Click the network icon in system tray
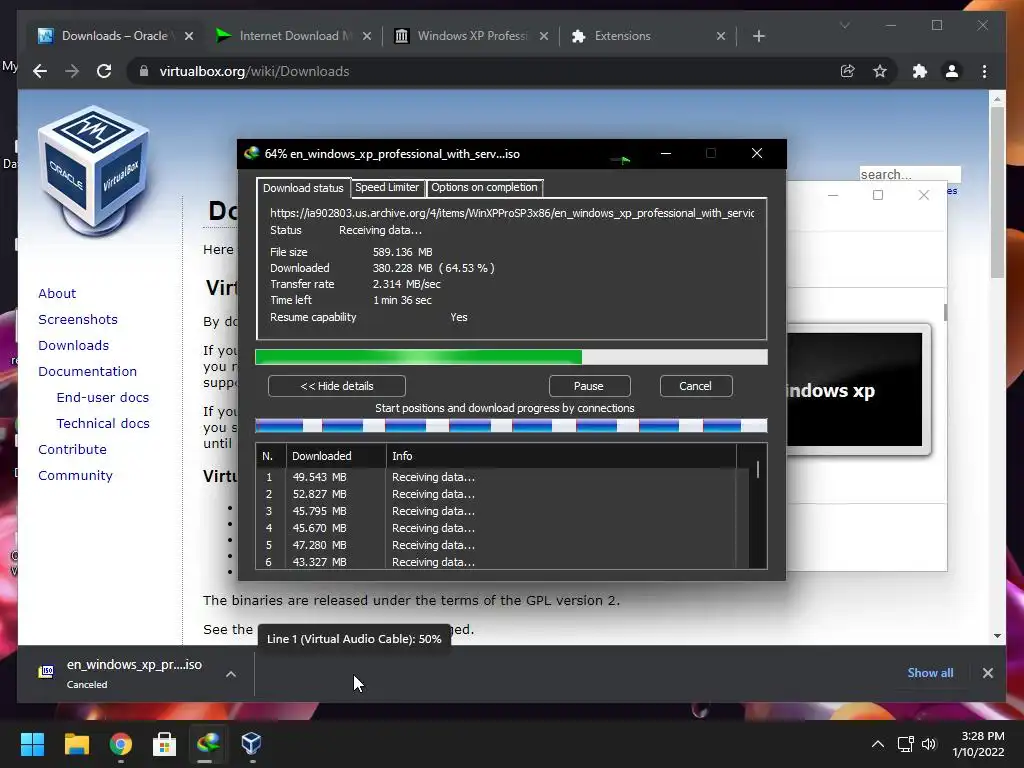 (x=905, y=744)
